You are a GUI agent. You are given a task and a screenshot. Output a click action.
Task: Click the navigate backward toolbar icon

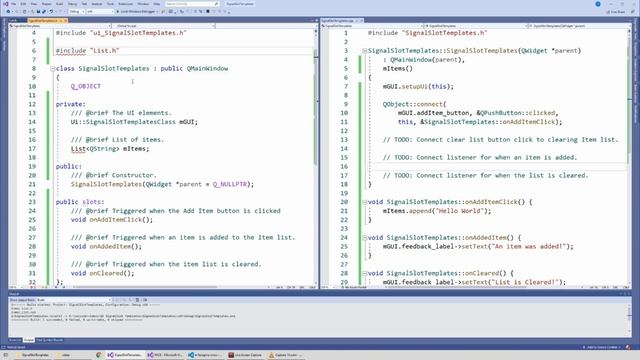click(x=8, y=12)
